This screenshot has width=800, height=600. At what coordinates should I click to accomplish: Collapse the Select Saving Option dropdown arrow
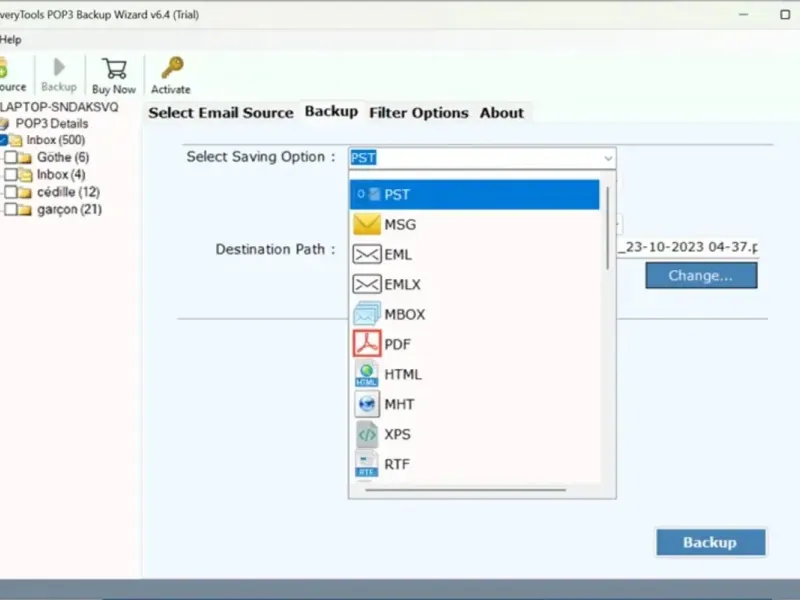point(608,158)
